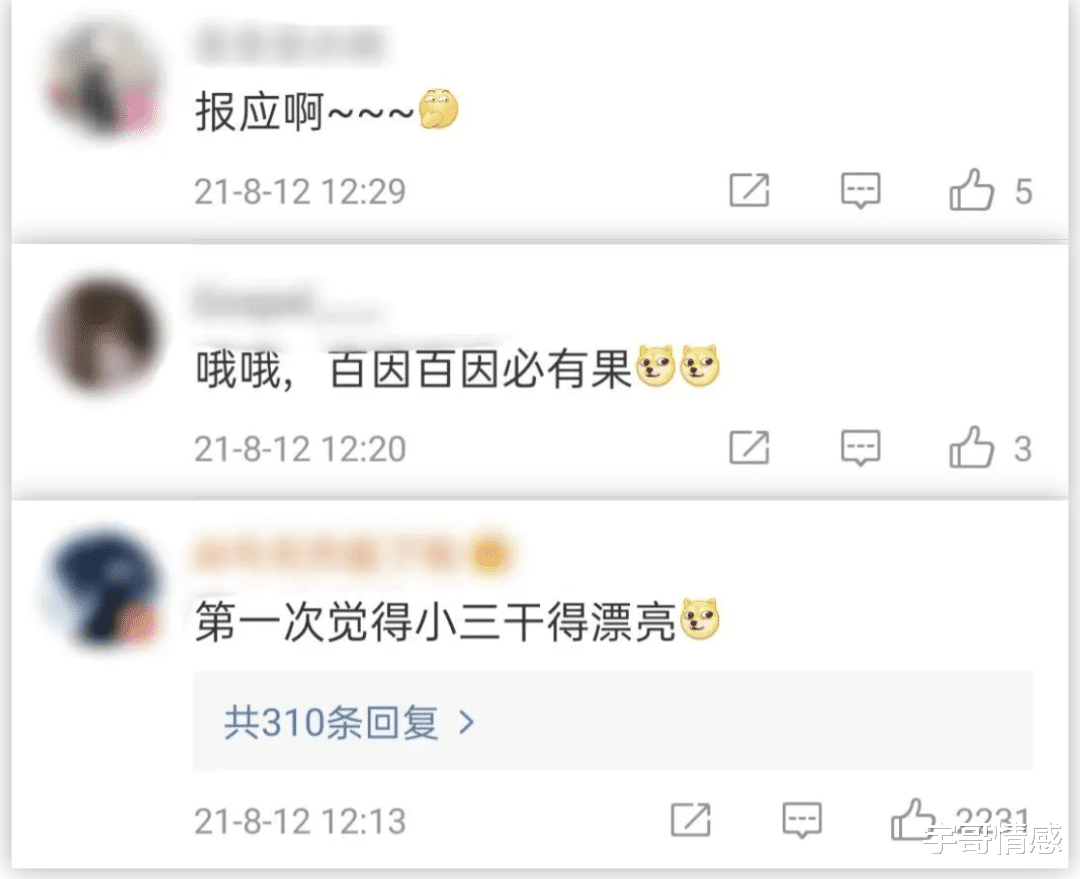Open the blurred username of first commenter
The width and height of the screenshot is (1080, 879).
[x=289, y=45]
